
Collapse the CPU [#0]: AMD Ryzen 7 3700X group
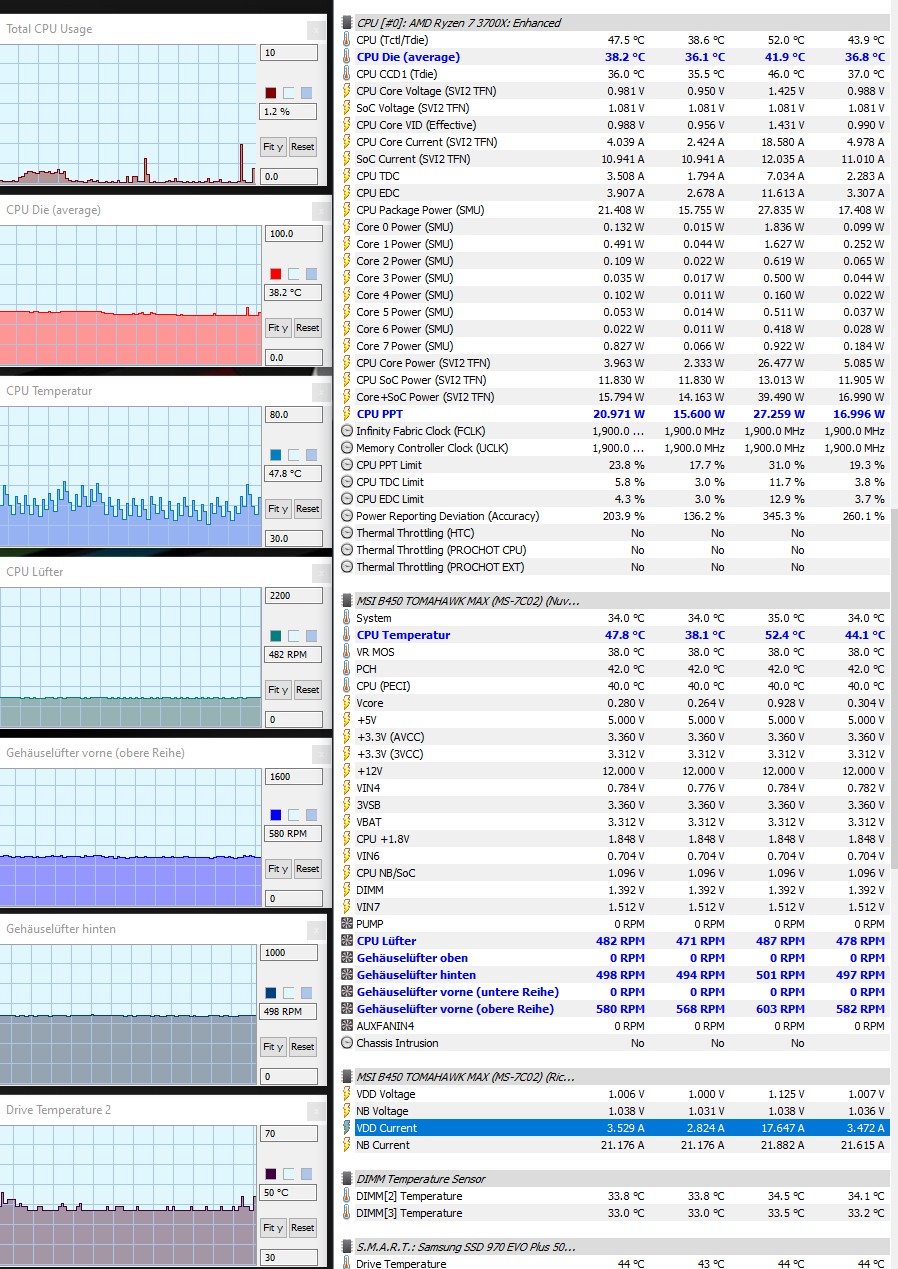(347, 22)
